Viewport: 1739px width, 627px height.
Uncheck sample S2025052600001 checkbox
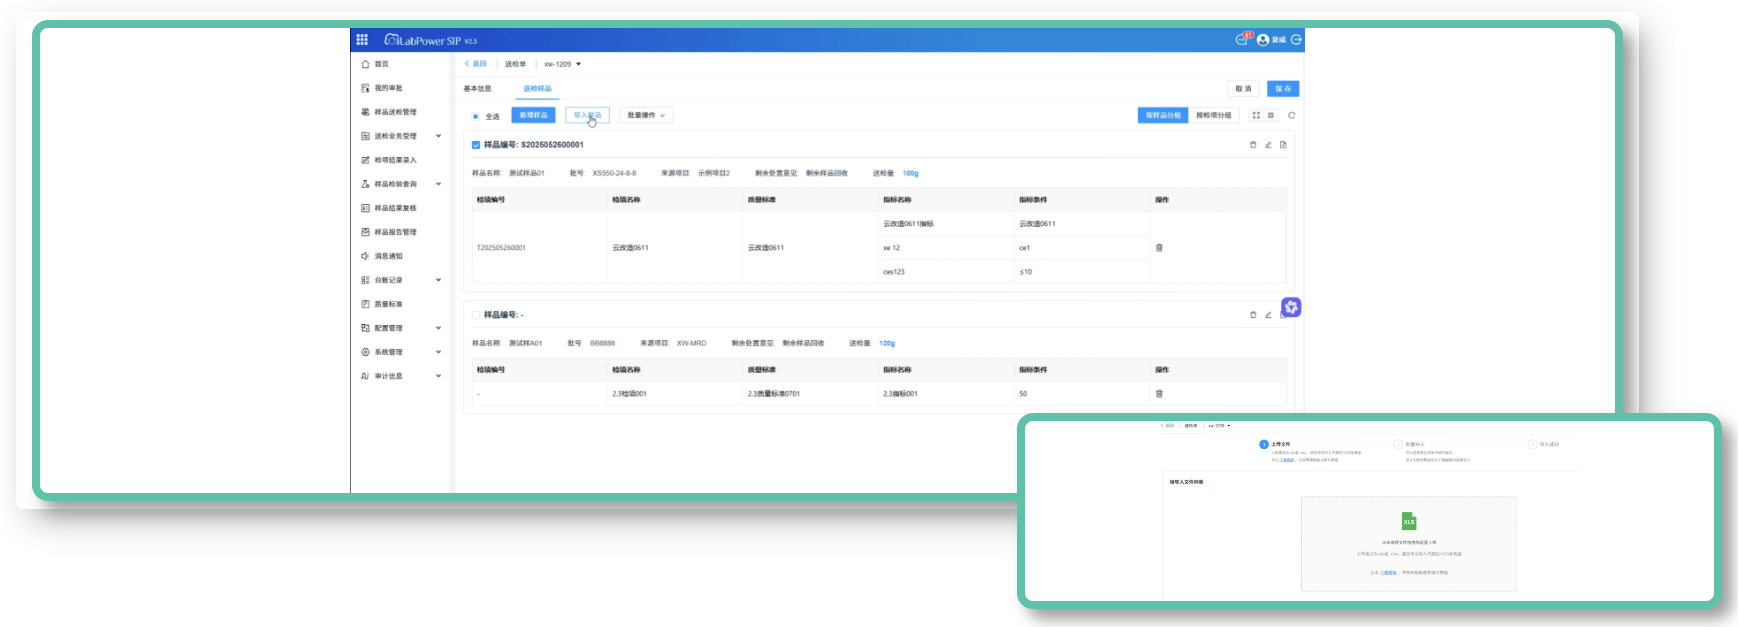(476, 145)
